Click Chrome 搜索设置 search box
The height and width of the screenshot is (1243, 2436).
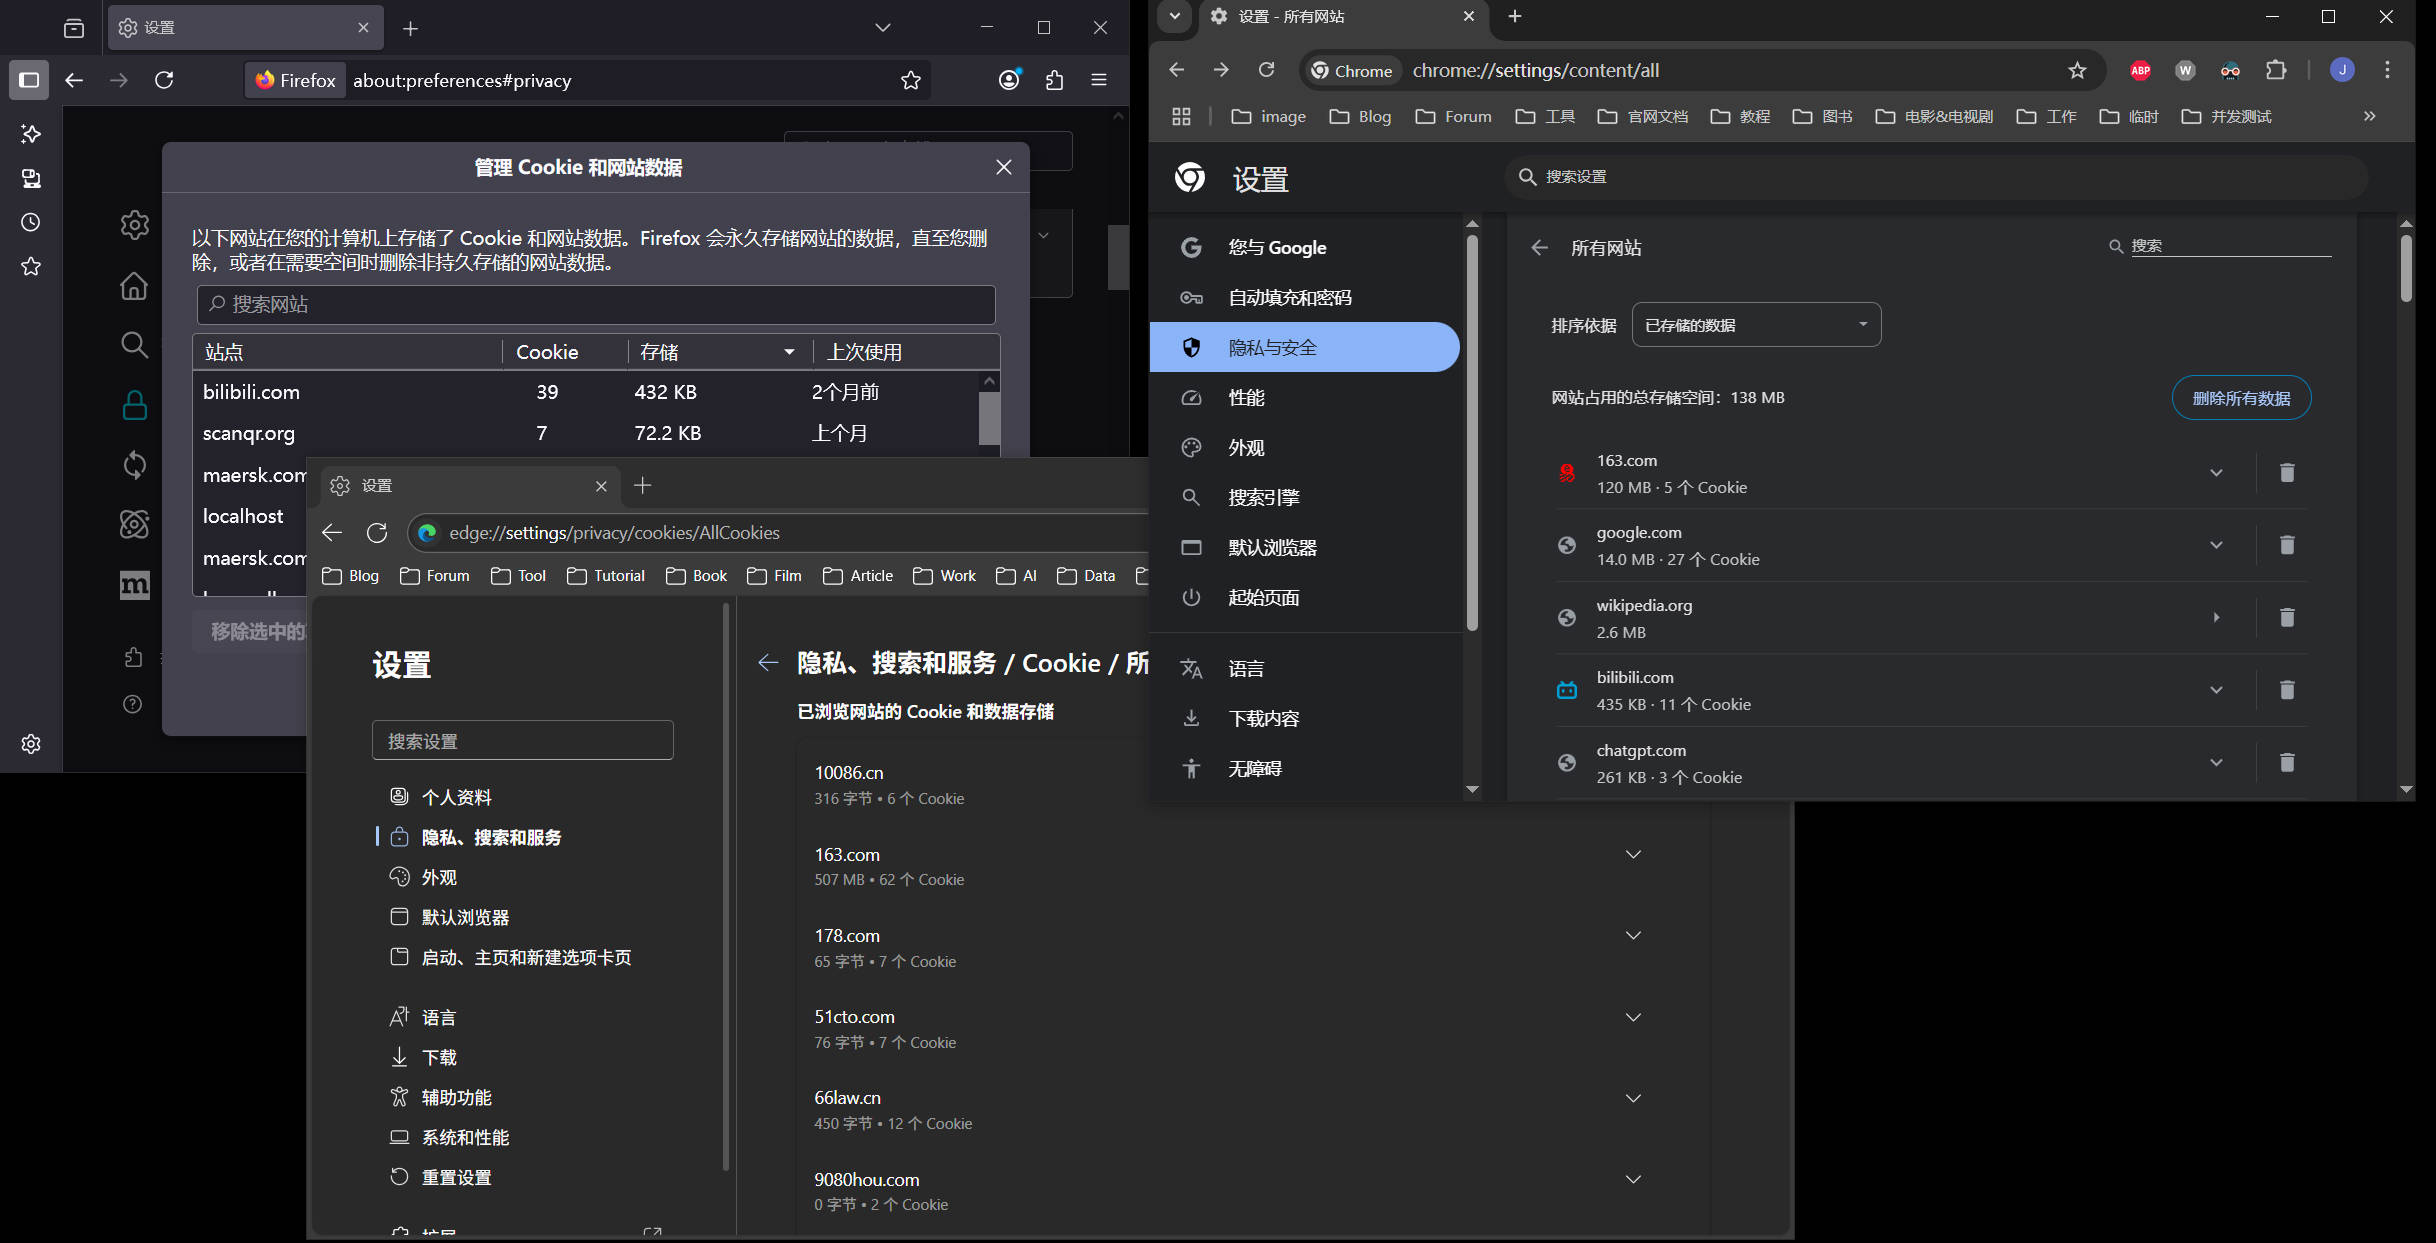click(x=1936, y=177)
